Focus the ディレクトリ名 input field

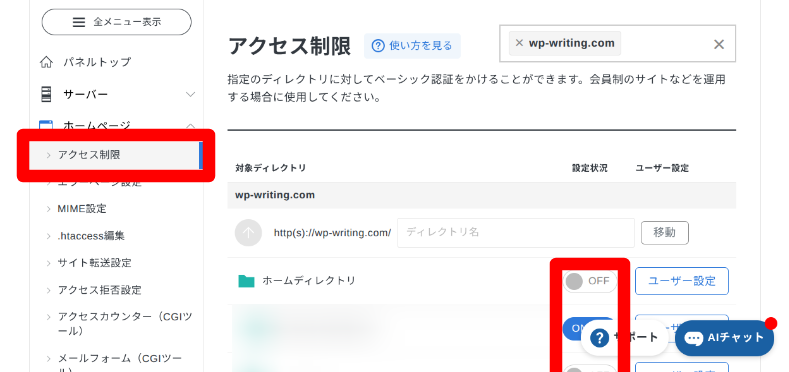coord(516,233)
